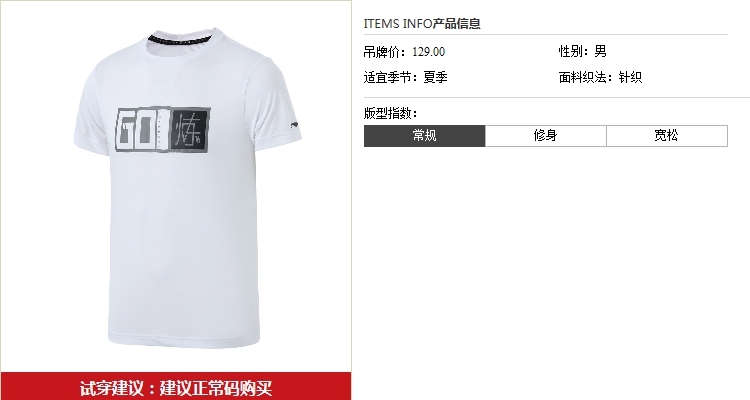The image size is (750, 400).
Task: Click the black collar trim of shirt
Action: [180, 38]
